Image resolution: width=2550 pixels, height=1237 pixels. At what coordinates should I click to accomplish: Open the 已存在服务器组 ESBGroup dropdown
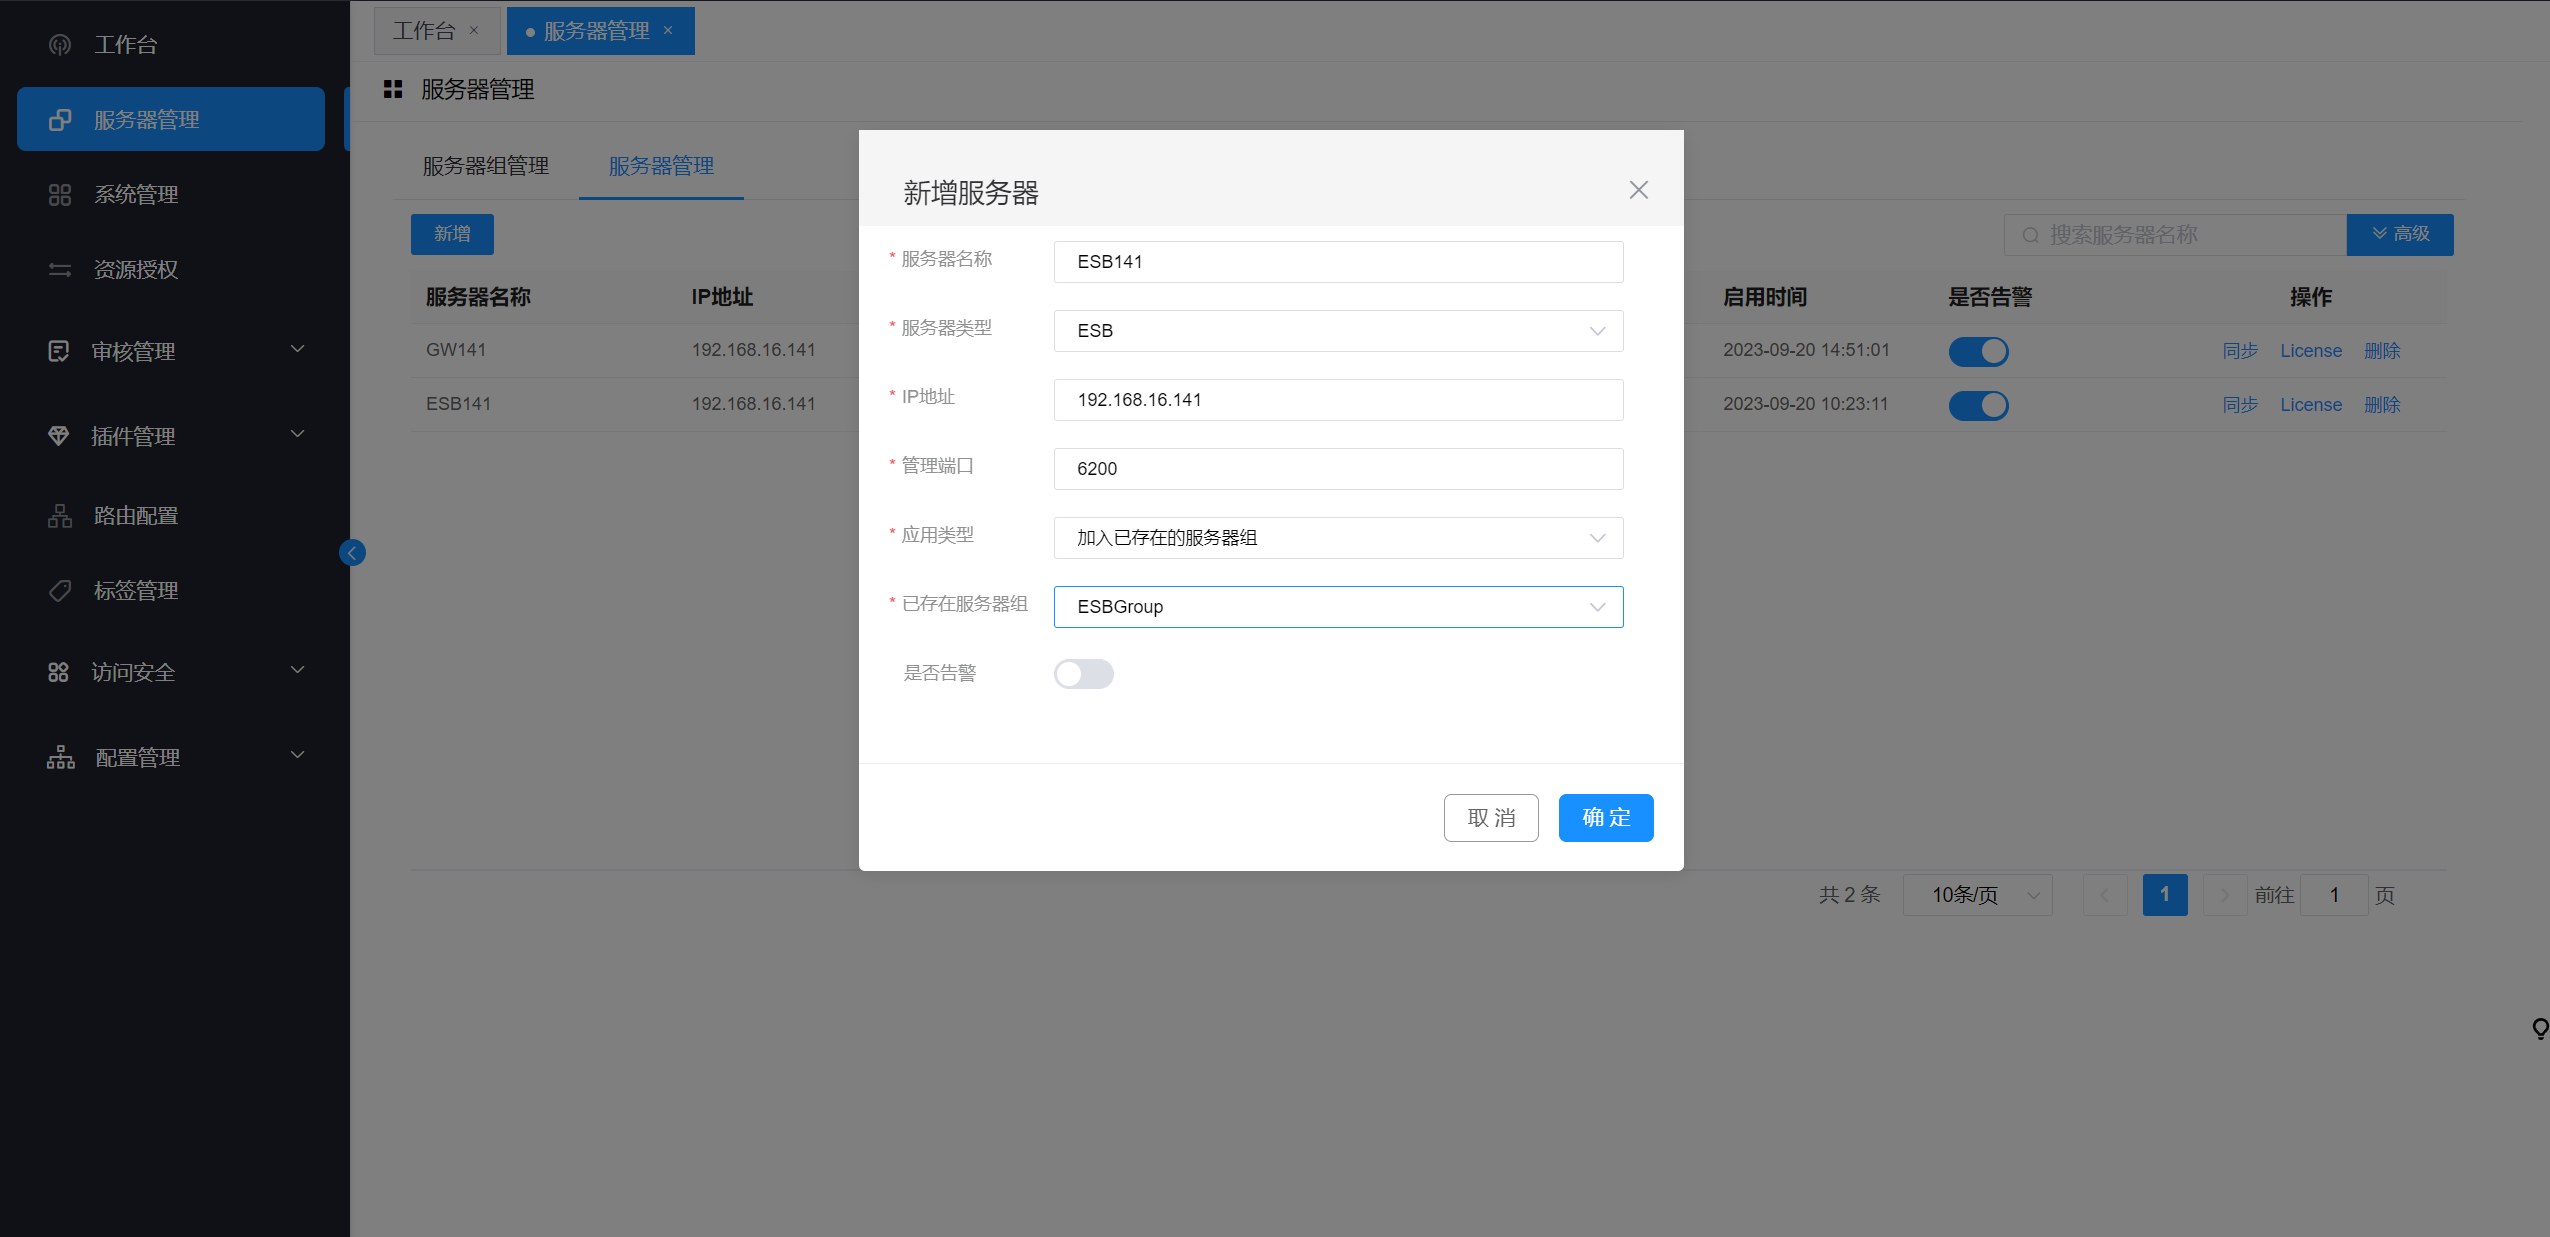coord(1337,607)
